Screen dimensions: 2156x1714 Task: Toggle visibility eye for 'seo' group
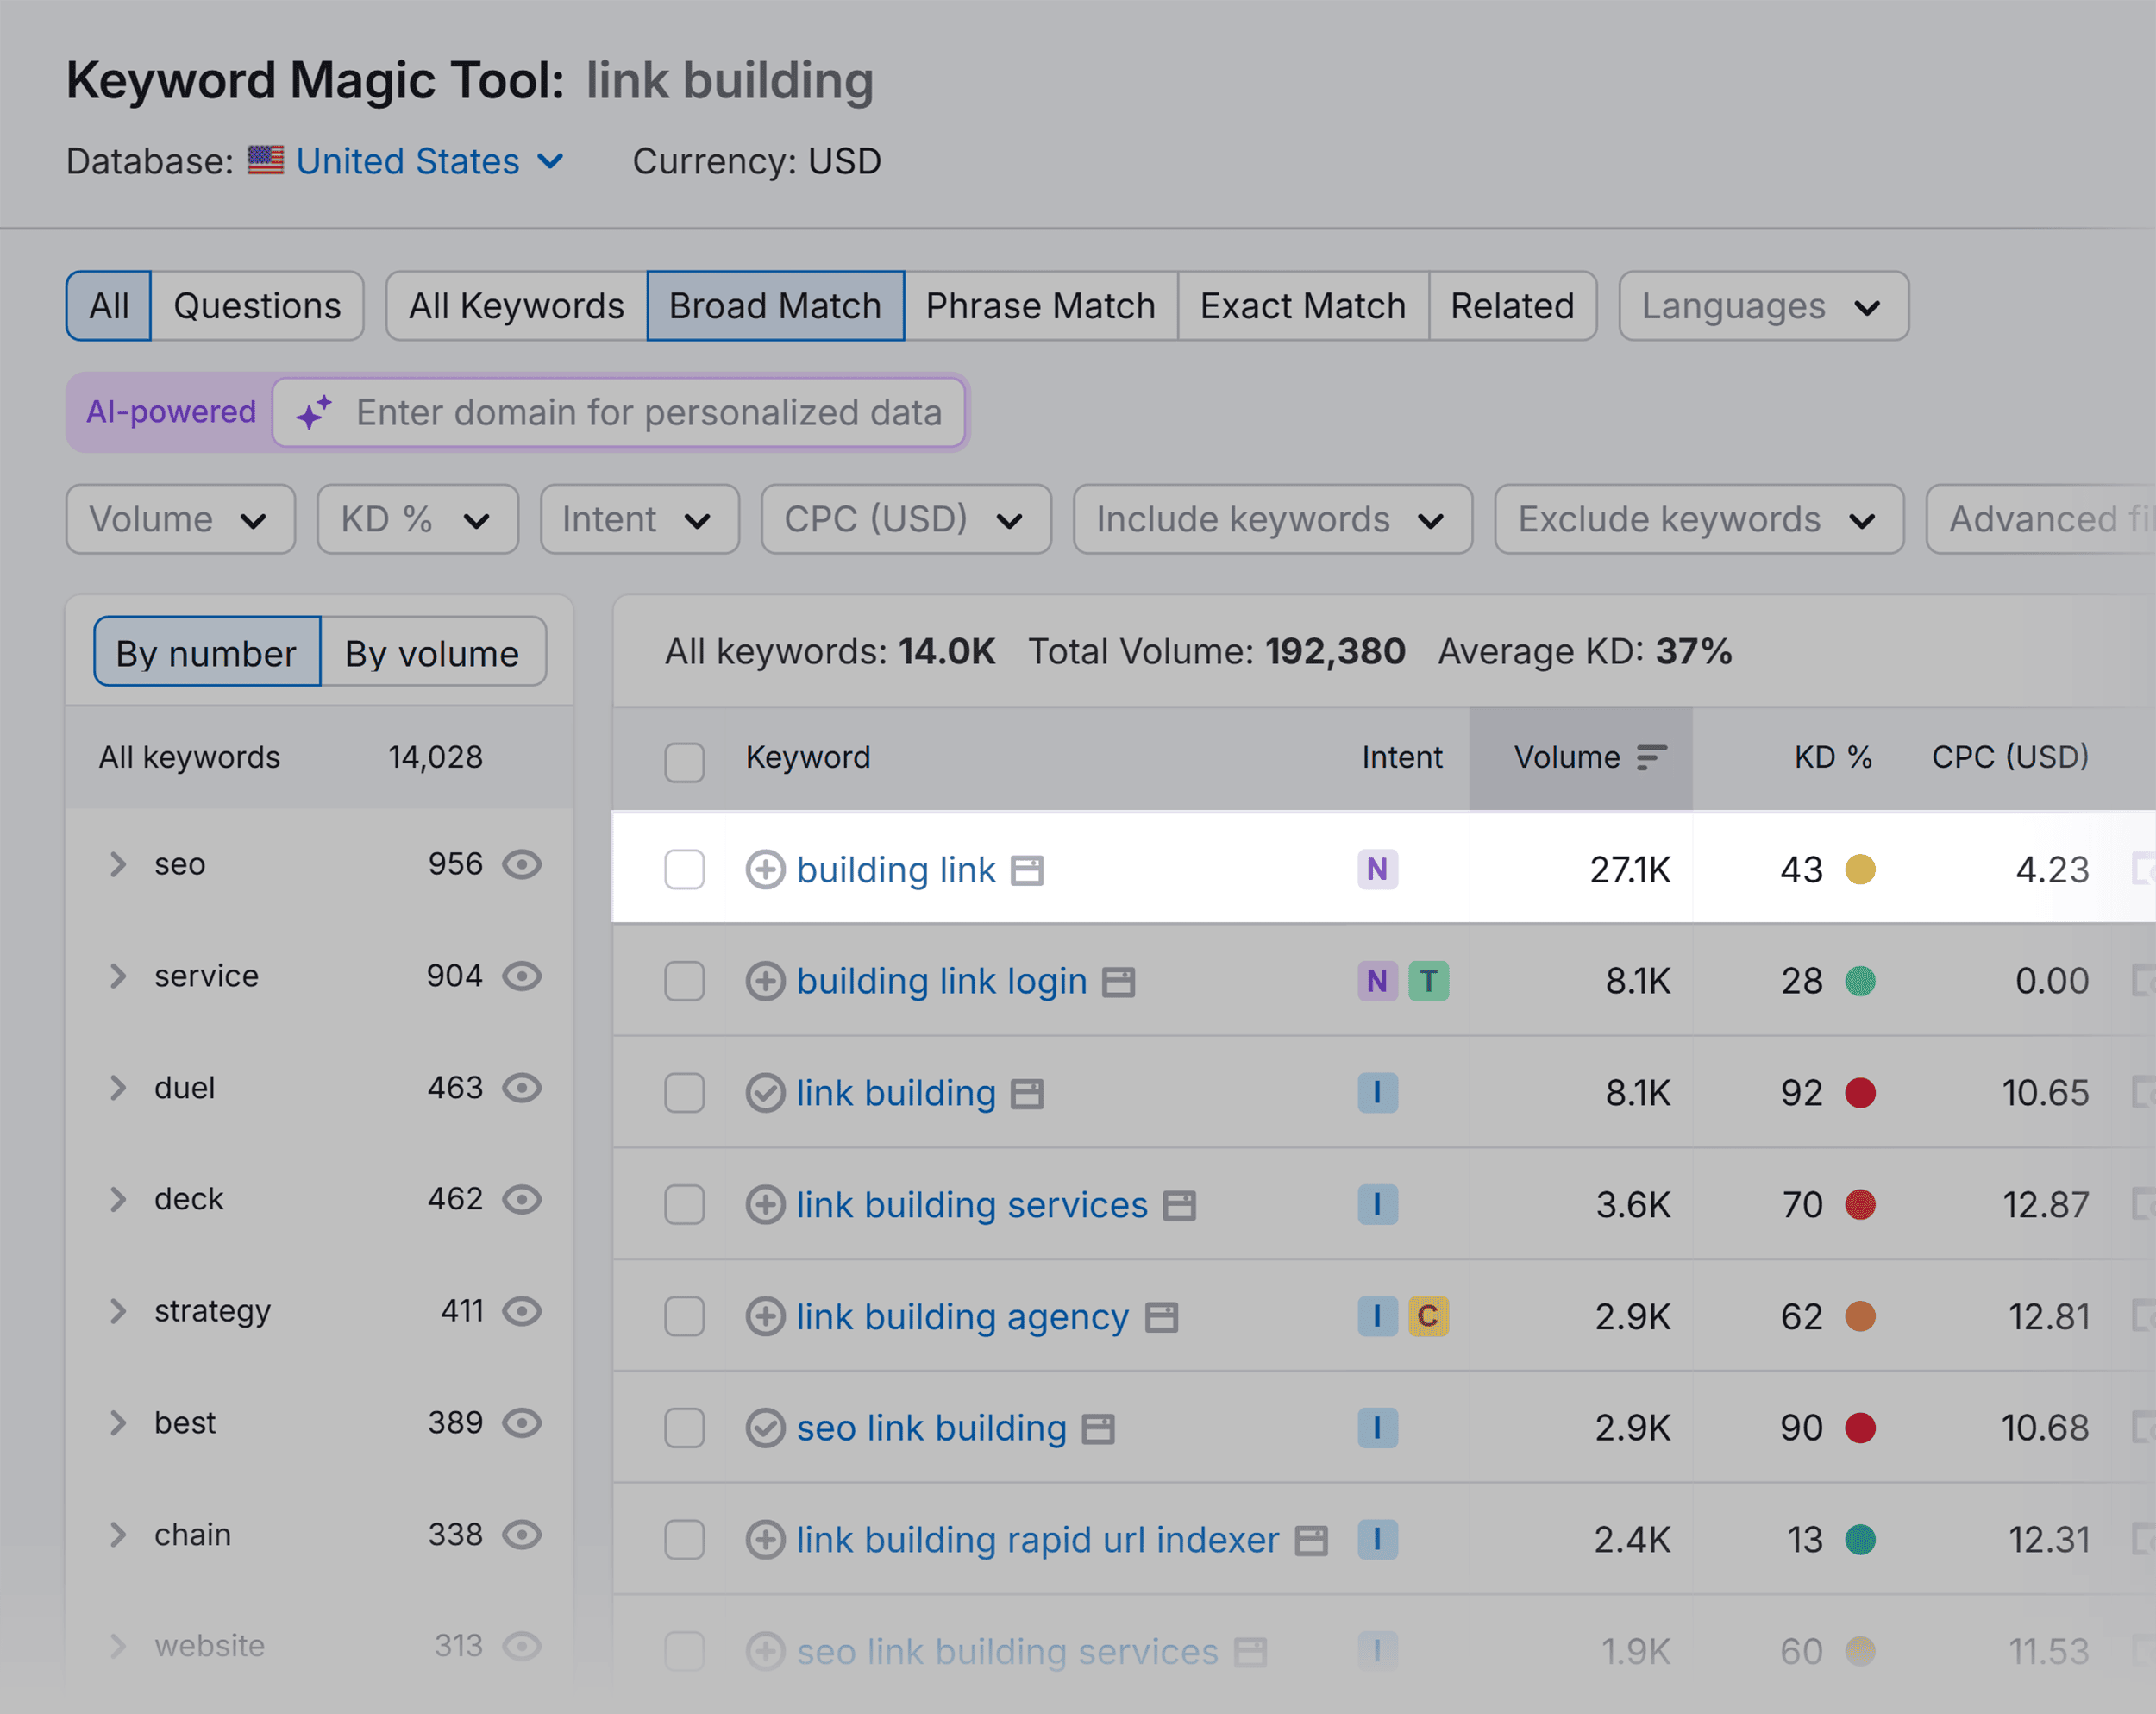522,864
